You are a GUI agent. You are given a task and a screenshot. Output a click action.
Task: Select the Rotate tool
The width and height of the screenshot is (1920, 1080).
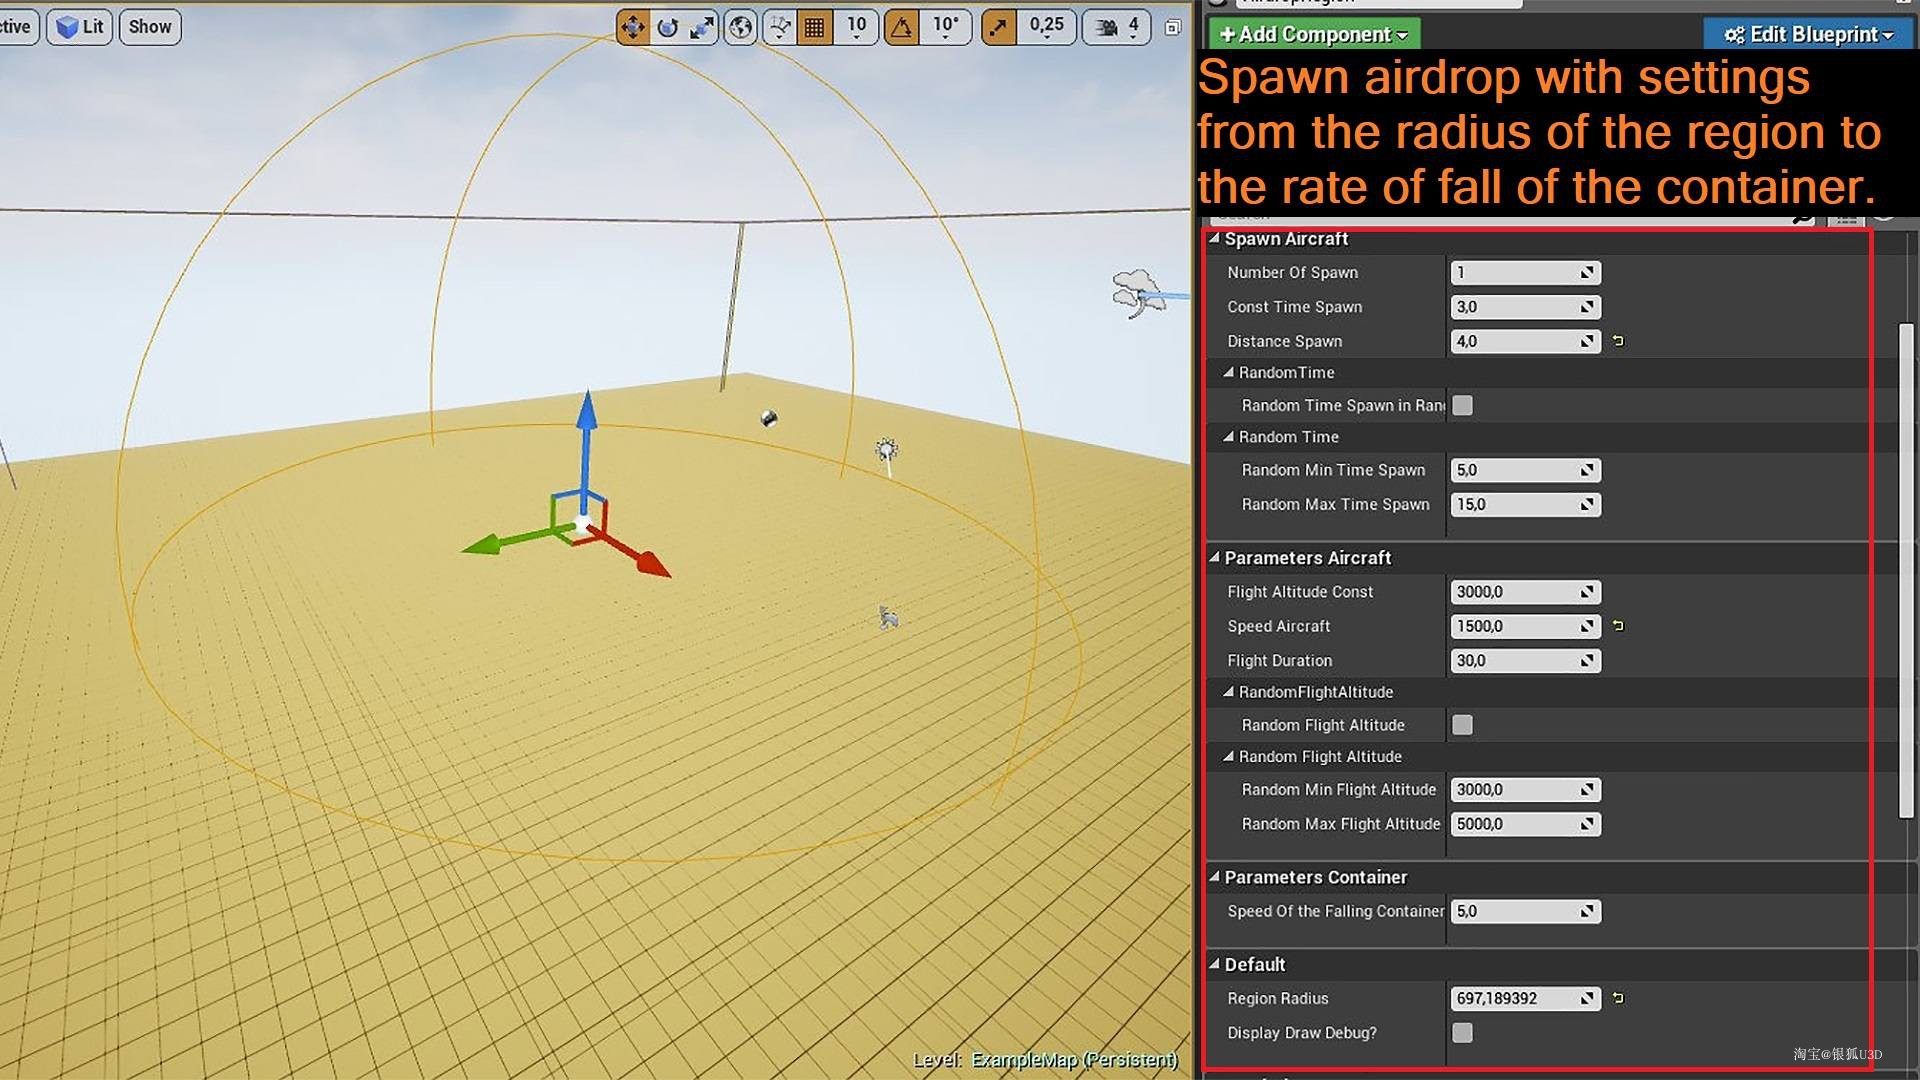[666, 27]
